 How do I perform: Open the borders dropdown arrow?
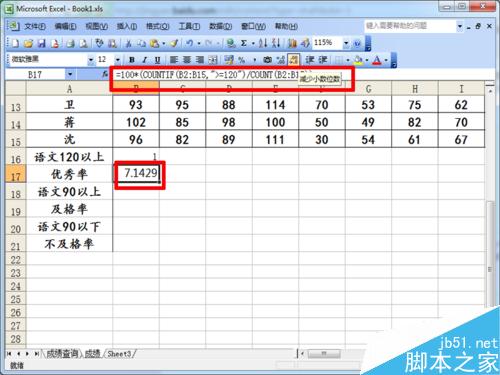point(348,60)
